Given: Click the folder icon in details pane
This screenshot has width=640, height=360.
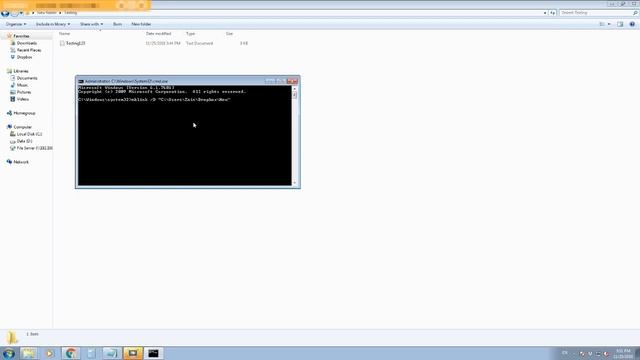Looking at the screenshot, I should pyautogui.click(x=12, y=338).
